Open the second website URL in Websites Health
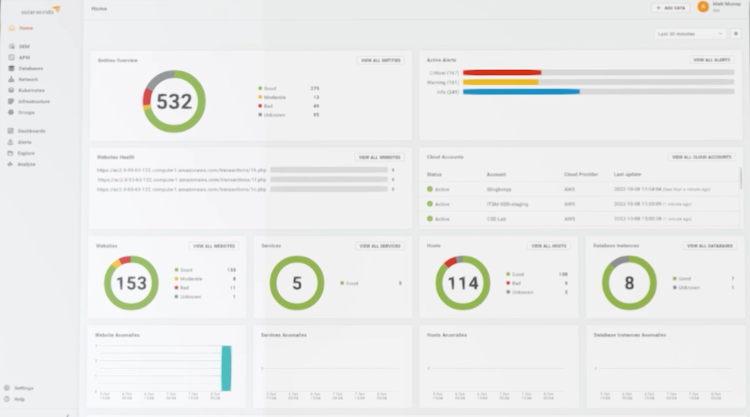 182,180
